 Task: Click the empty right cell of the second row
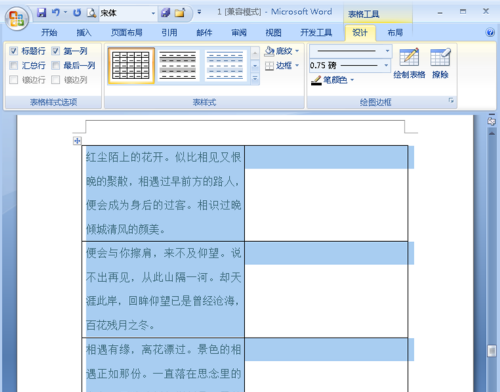(326, 289)
